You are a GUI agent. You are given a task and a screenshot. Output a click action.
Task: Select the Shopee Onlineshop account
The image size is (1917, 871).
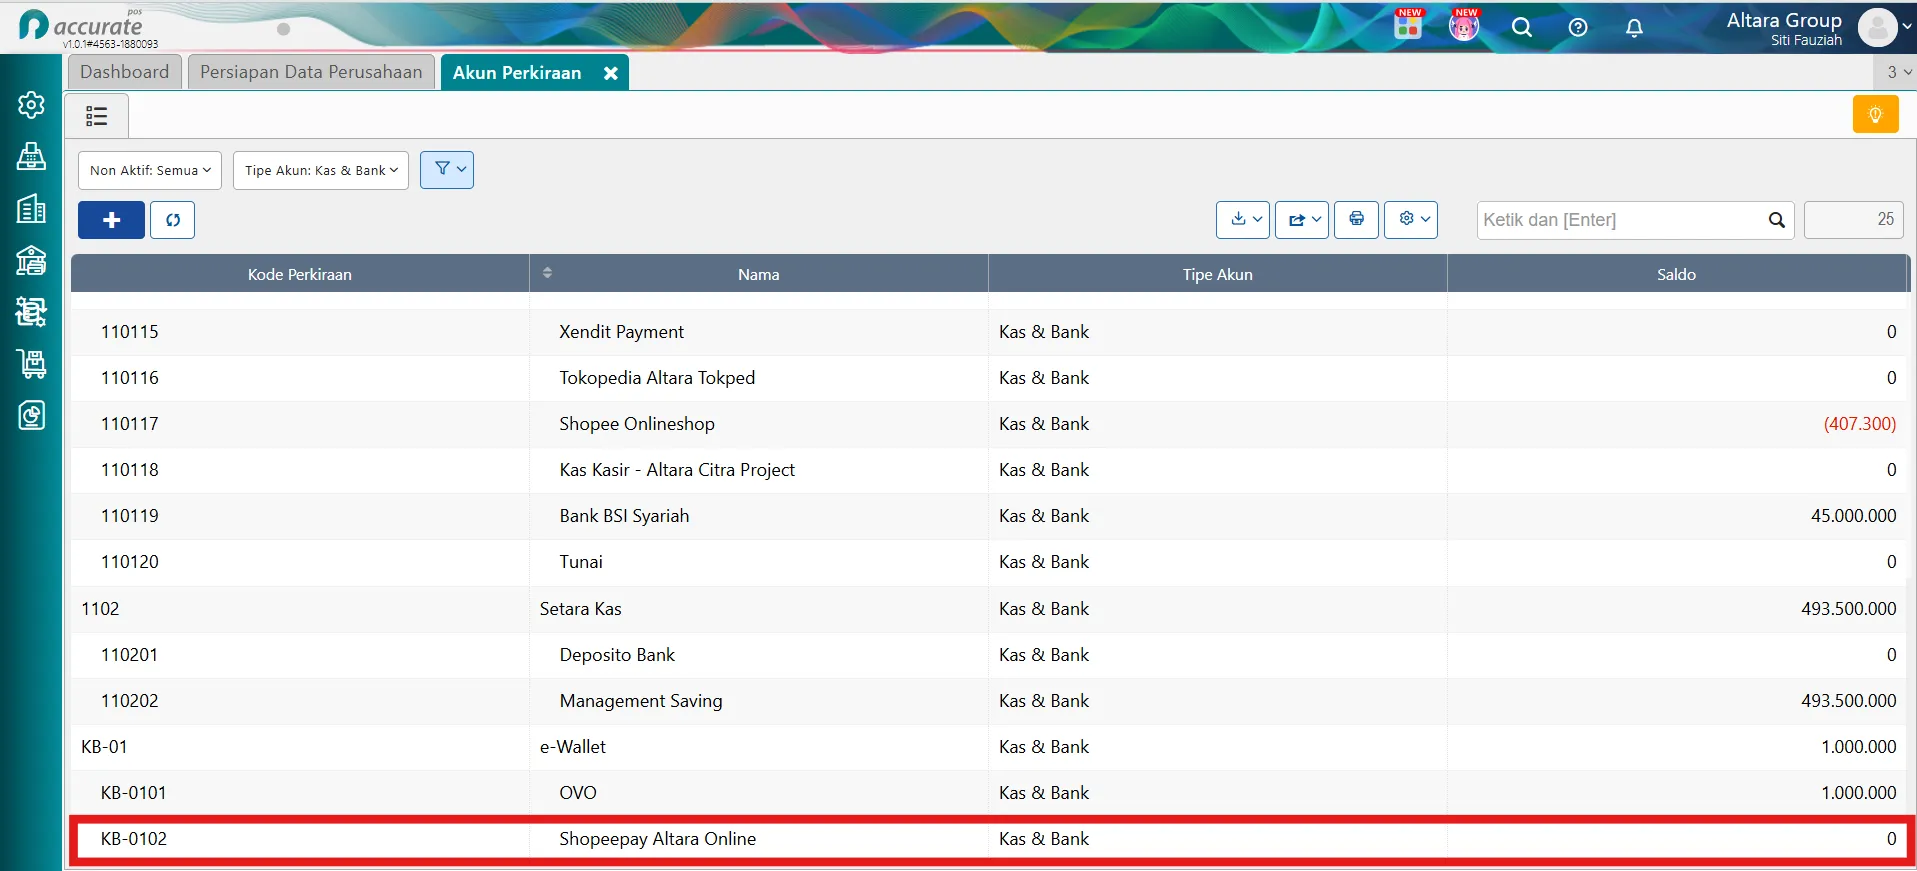990,424
